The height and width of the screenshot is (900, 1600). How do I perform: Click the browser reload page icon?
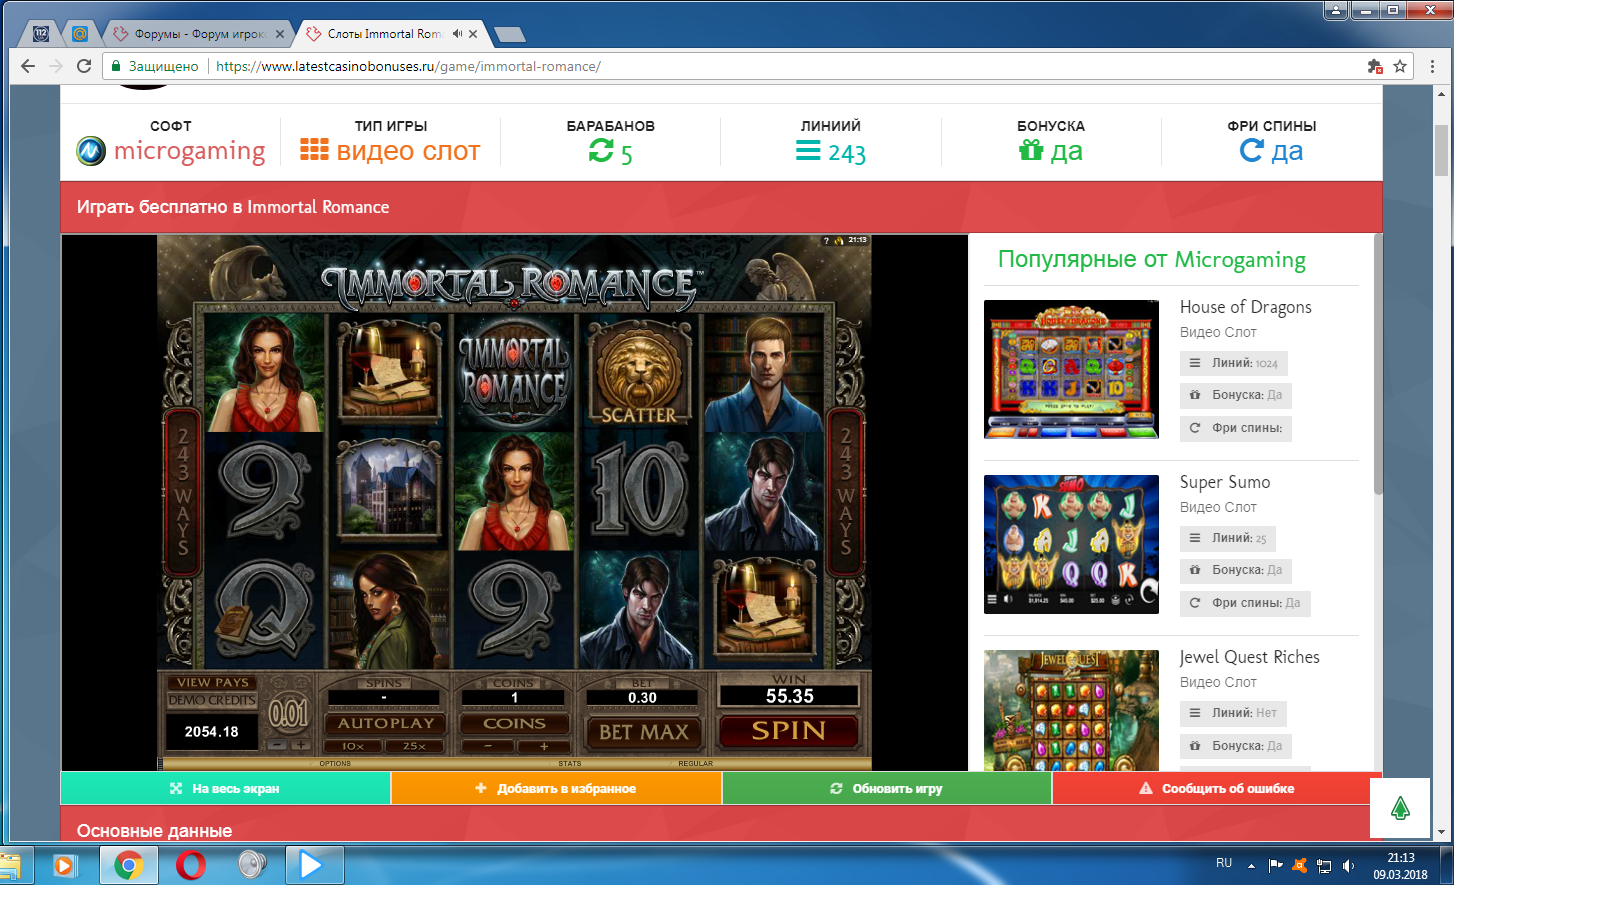coord(84,66)
